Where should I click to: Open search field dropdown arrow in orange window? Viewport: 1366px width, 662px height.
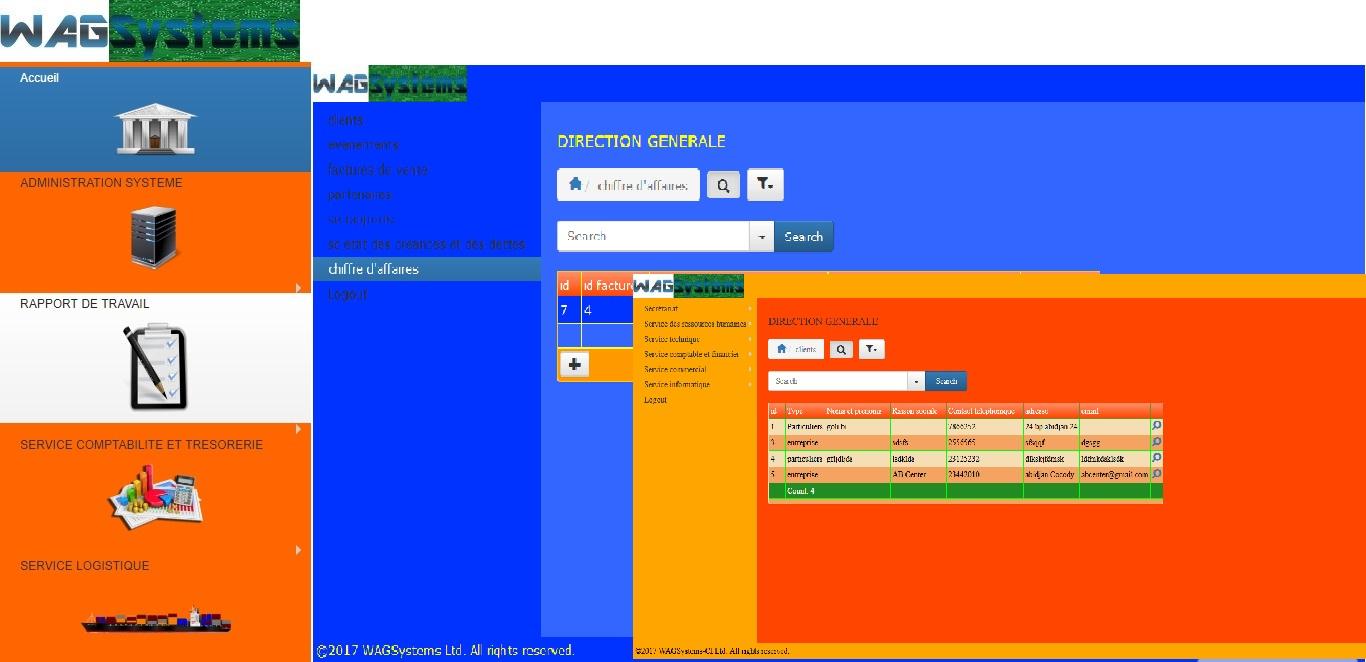916,381
